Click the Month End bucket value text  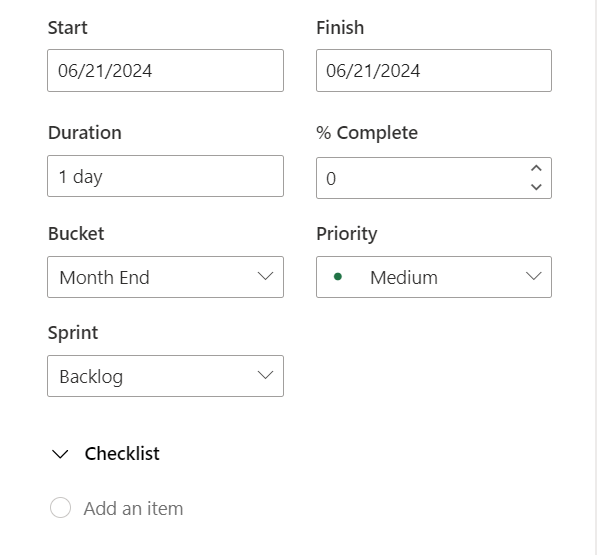coord(104,278)
